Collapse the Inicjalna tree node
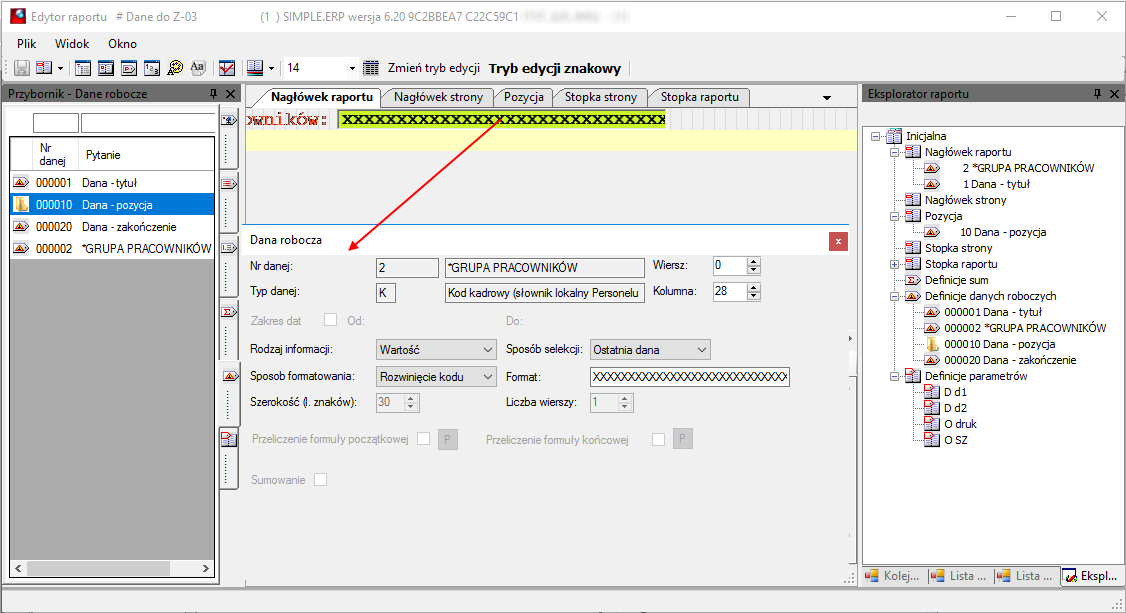 pos(875,136)
